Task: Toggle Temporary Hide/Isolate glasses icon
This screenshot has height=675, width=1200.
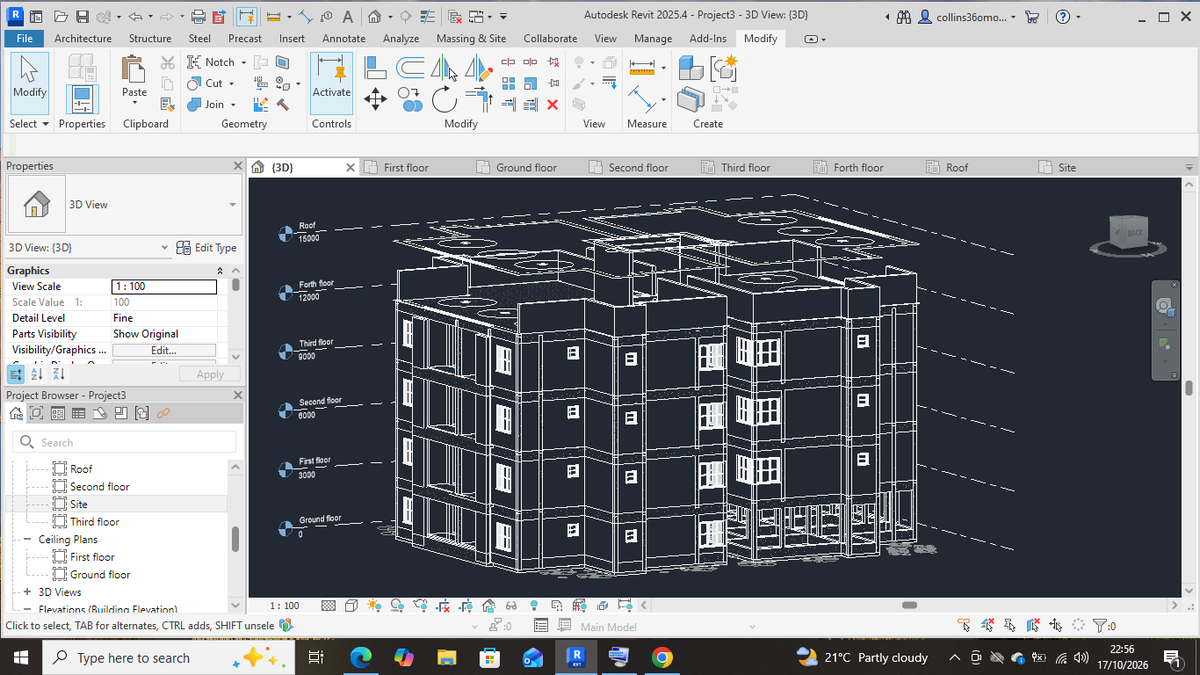Action: pos(511,605)
